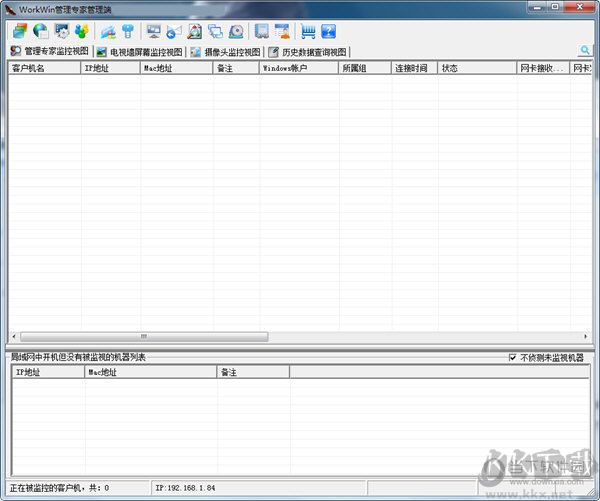This screenshot has width=600, height=501.
Task: Click the 网卡接收 column header
Action: (543, 68)
